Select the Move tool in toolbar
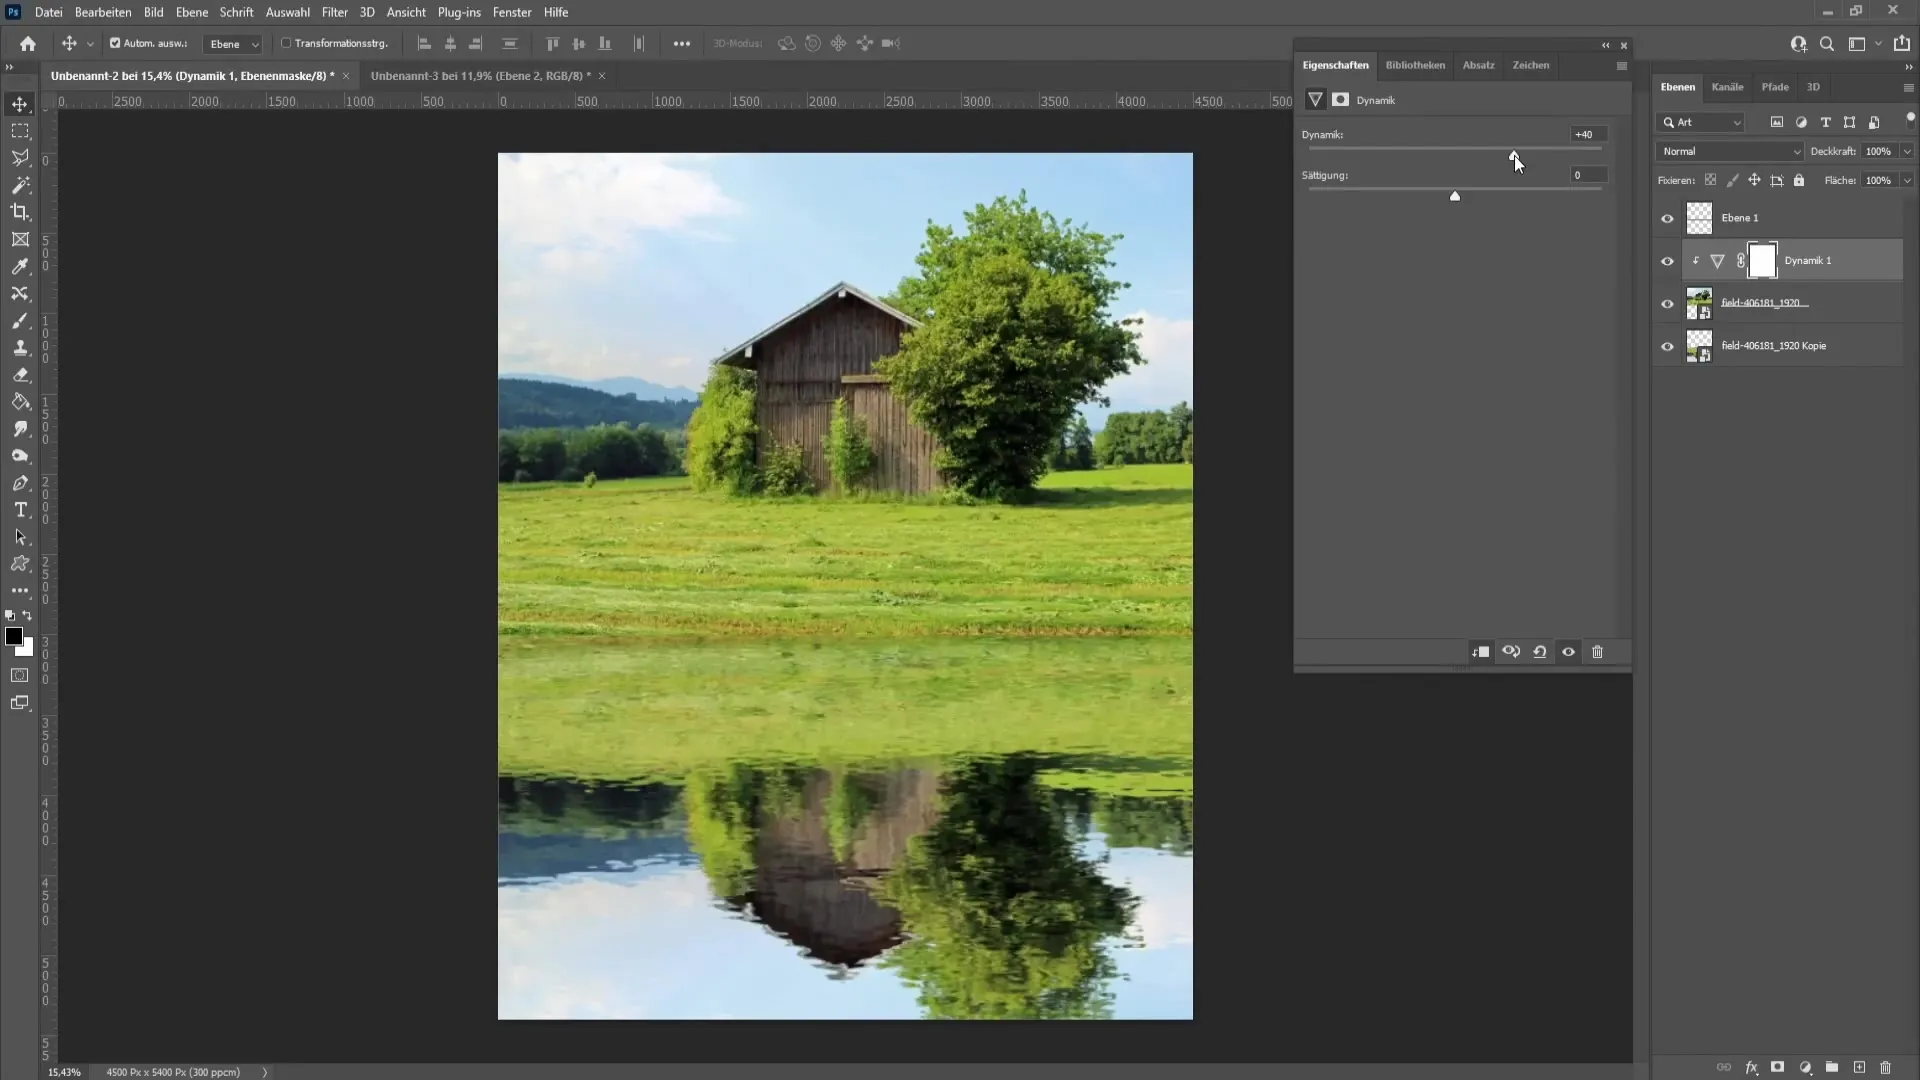This screenshot has height=1080, width=1920. (x=20, y=103)
